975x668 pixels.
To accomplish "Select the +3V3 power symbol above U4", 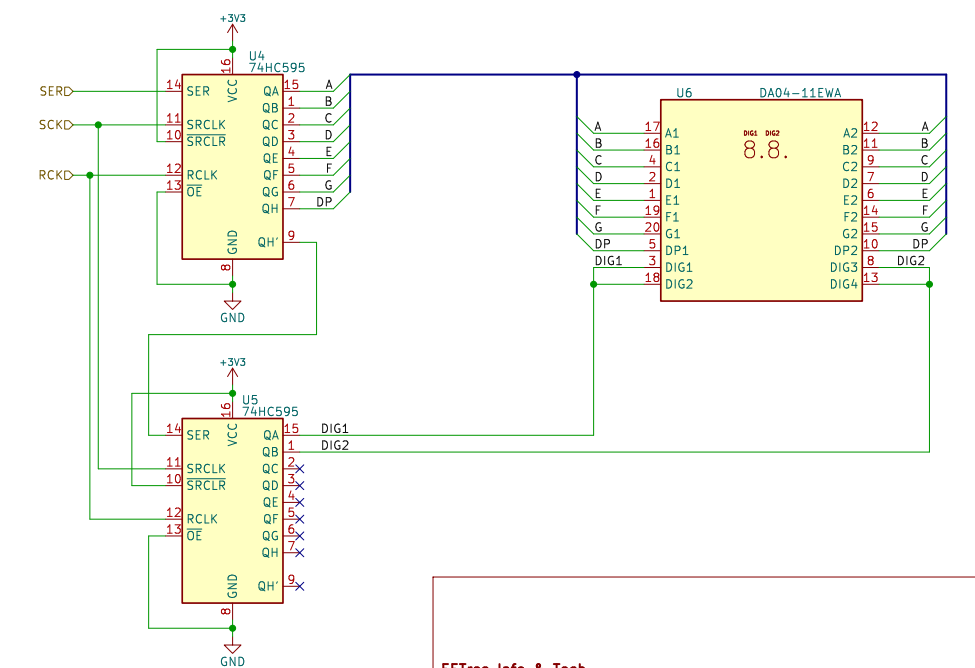I will click(x=232, y=25).
